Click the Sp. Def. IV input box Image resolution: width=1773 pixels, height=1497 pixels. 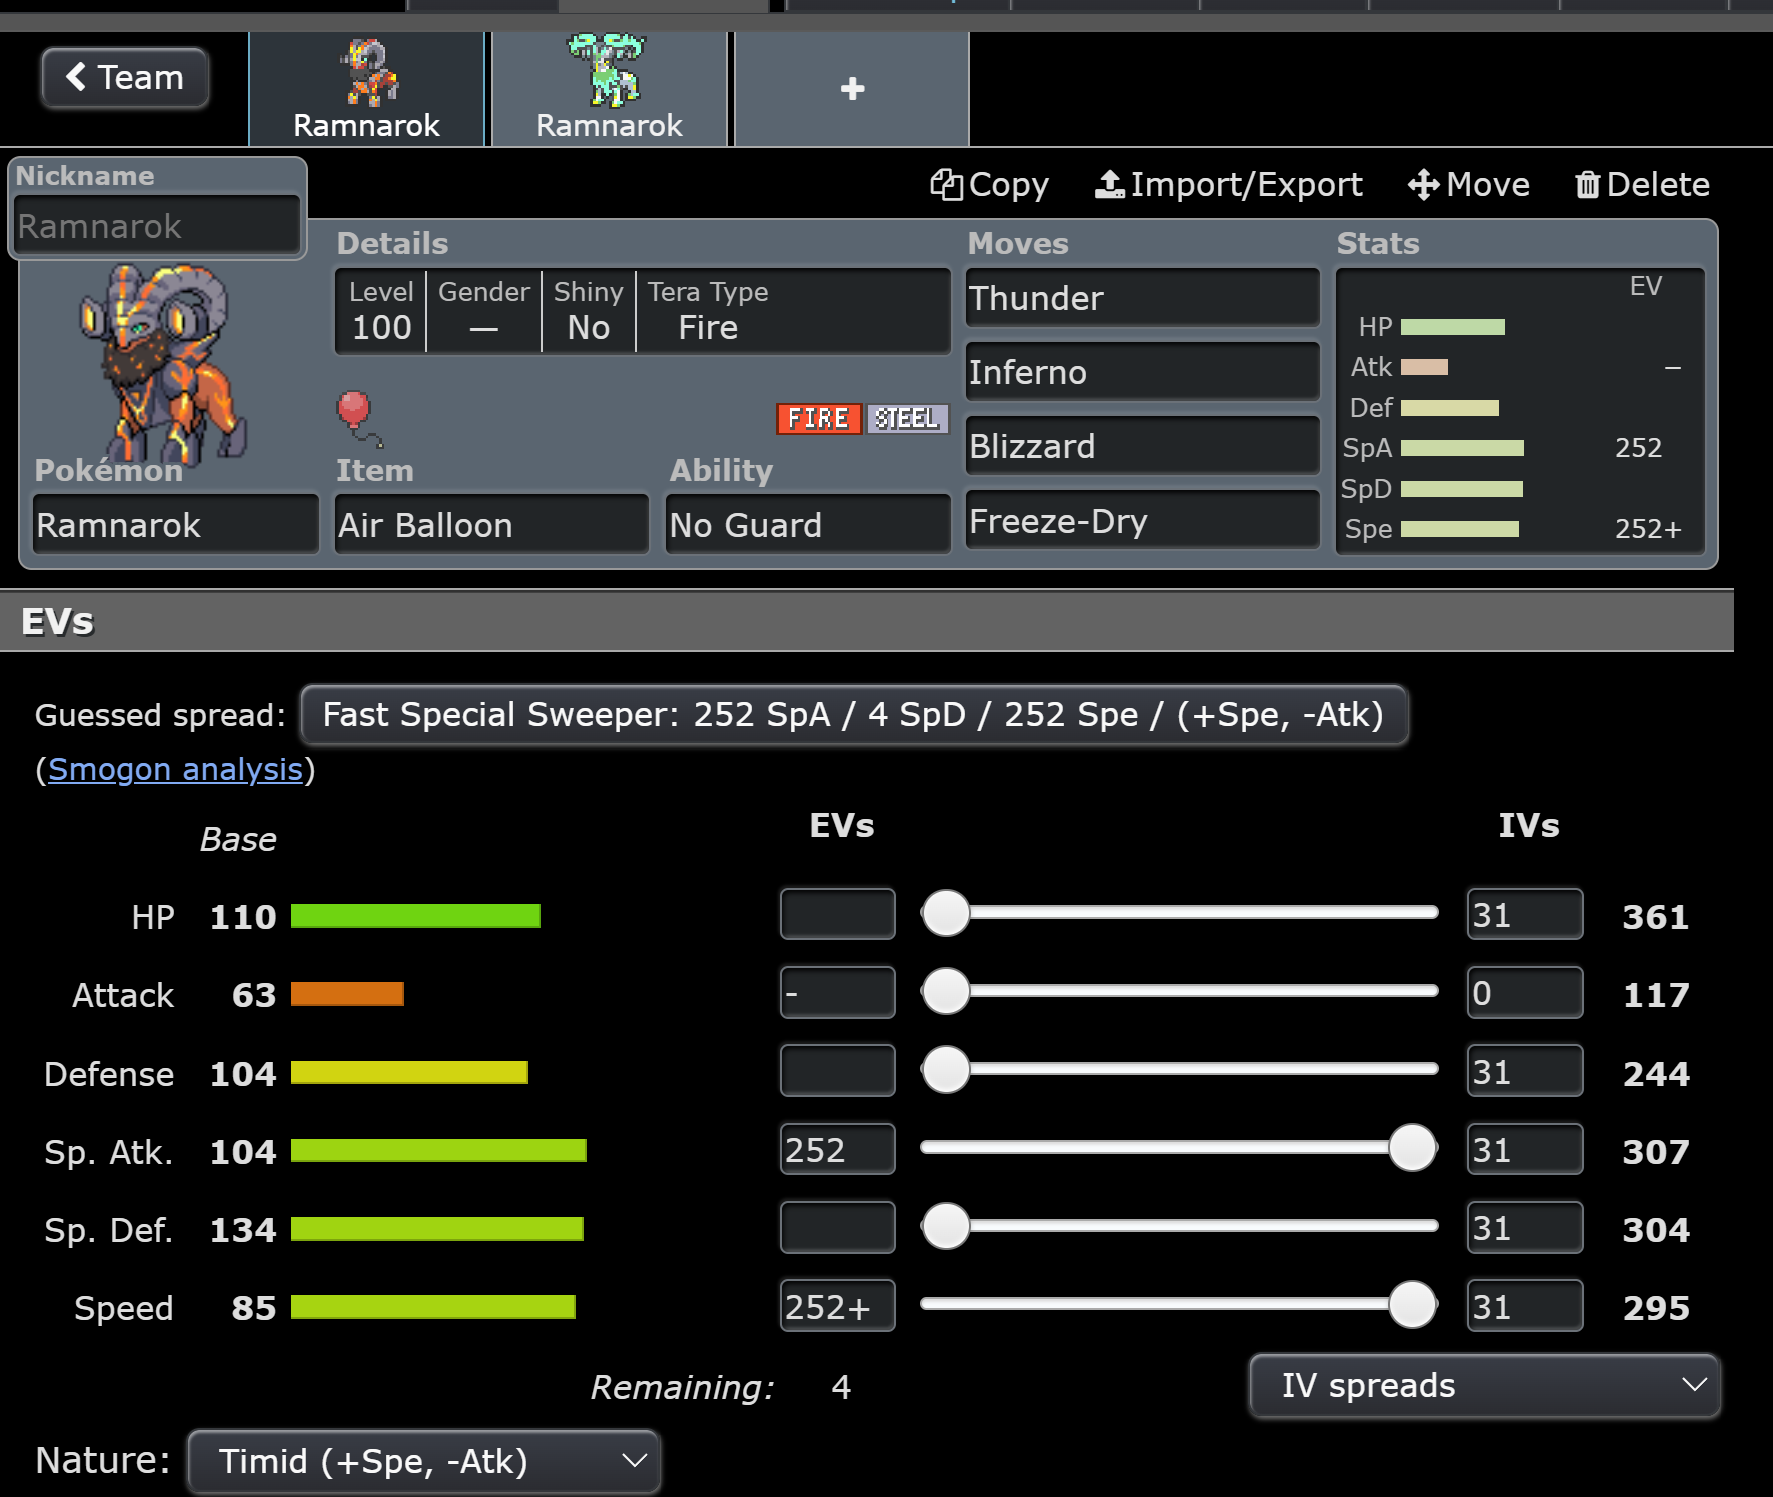1525,1227
